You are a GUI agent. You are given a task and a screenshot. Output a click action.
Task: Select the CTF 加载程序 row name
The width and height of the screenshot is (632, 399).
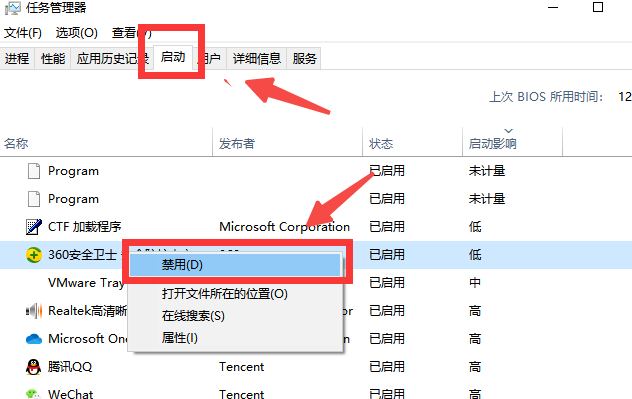point(85,227)
